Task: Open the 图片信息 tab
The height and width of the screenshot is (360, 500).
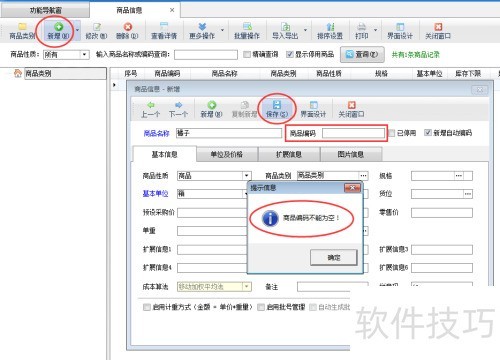Action: point(351,154)
